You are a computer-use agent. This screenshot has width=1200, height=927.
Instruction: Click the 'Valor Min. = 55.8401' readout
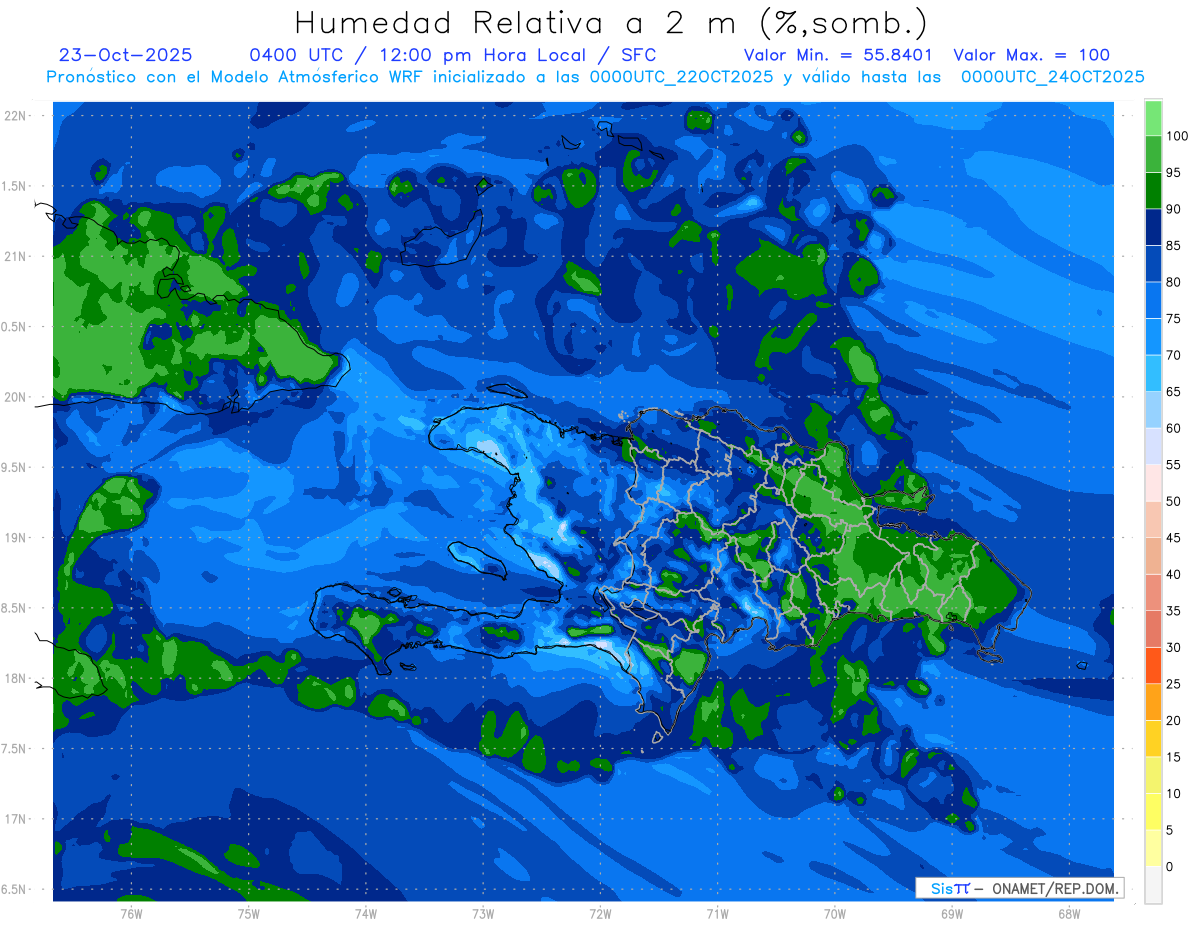click(x=838, y=55)
